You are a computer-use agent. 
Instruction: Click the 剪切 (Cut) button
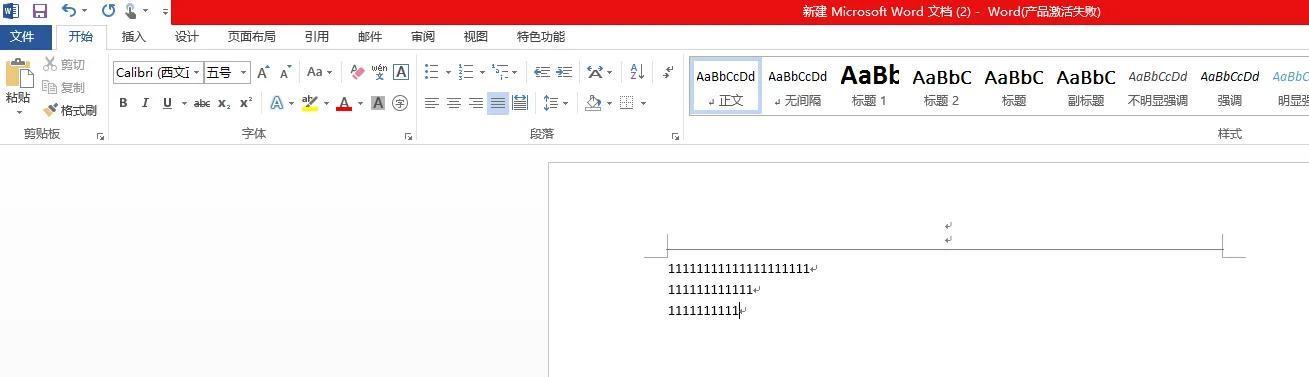coord(65,64)
